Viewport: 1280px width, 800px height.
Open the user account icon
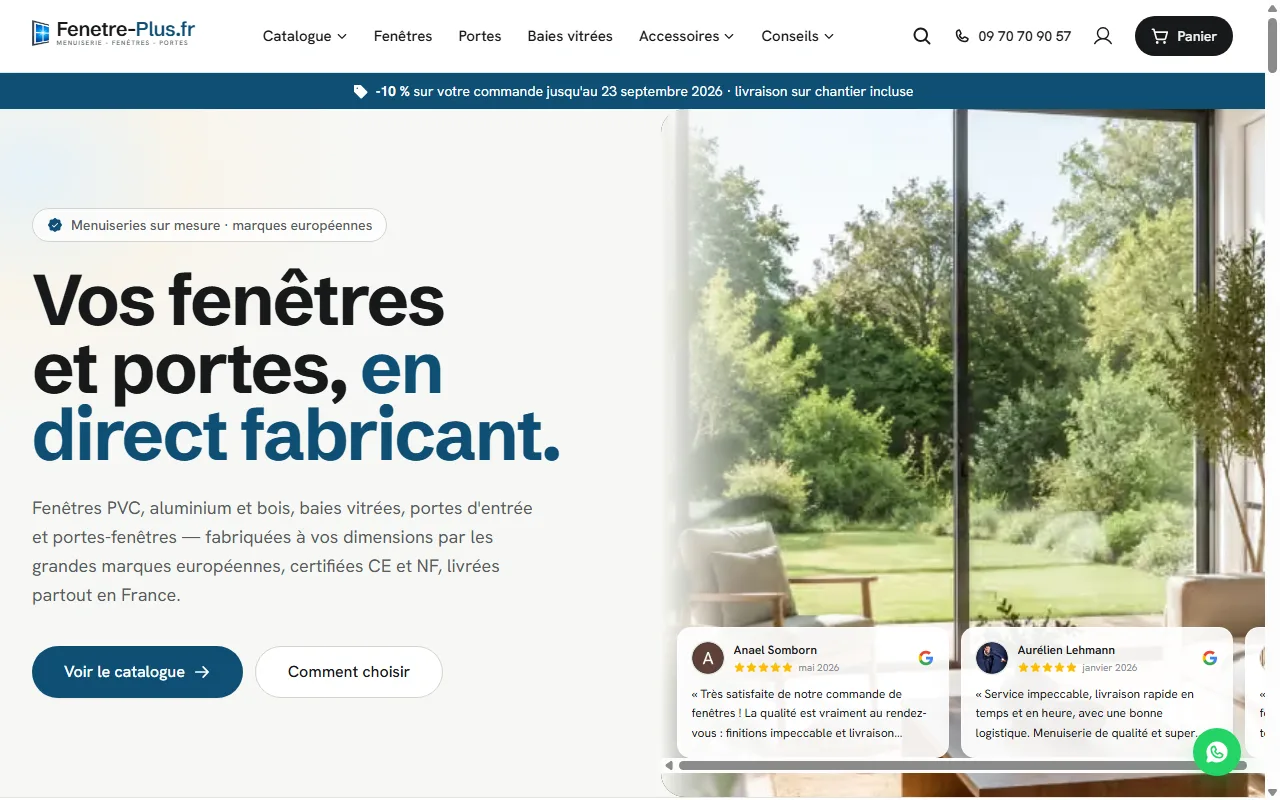coord(1103,36)
